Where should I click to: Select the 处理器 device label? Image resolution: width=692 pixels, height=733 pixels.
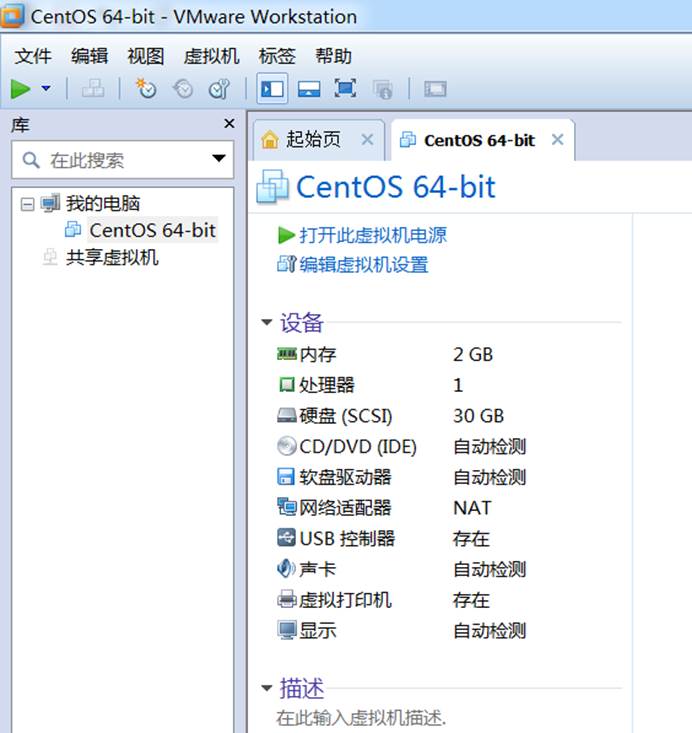pyautogui.click(x=327, y=385)
